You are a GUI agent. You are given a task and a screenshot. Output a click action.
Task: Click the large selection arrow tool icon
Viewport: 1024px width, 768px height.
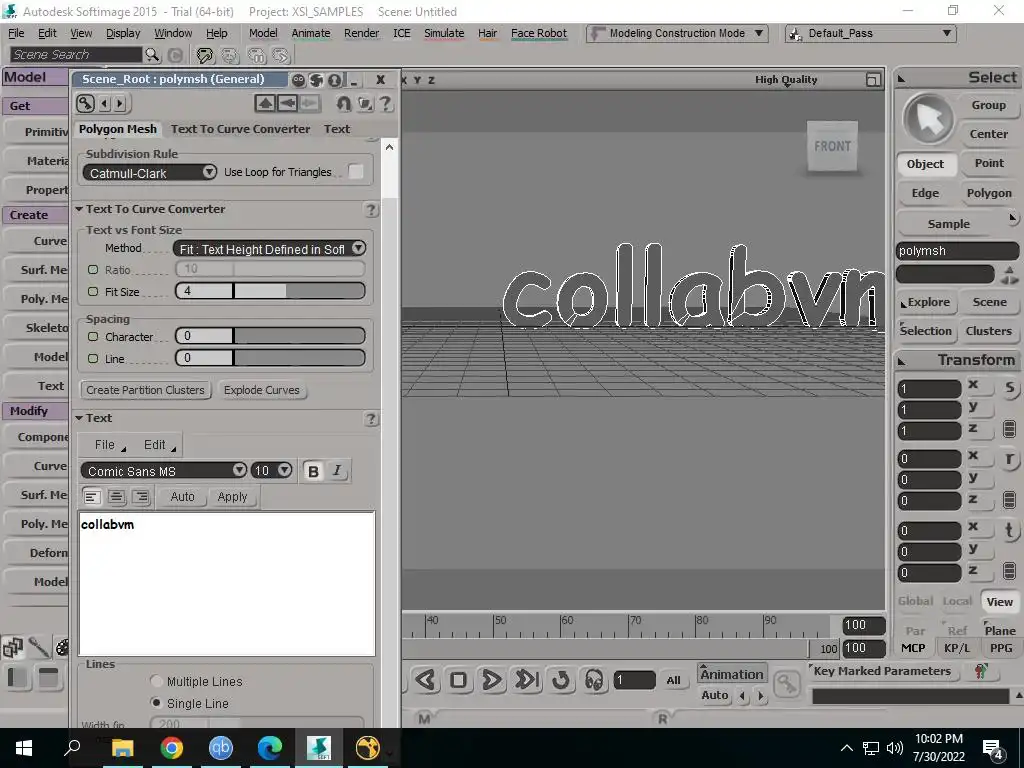pos(928,120)
